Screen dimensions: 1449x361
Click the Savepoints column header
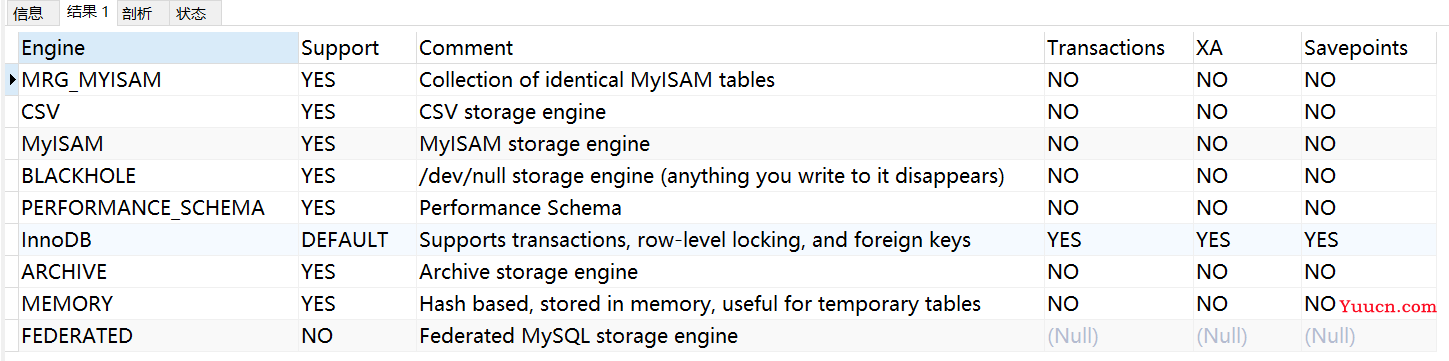[x=1369, y=48]
